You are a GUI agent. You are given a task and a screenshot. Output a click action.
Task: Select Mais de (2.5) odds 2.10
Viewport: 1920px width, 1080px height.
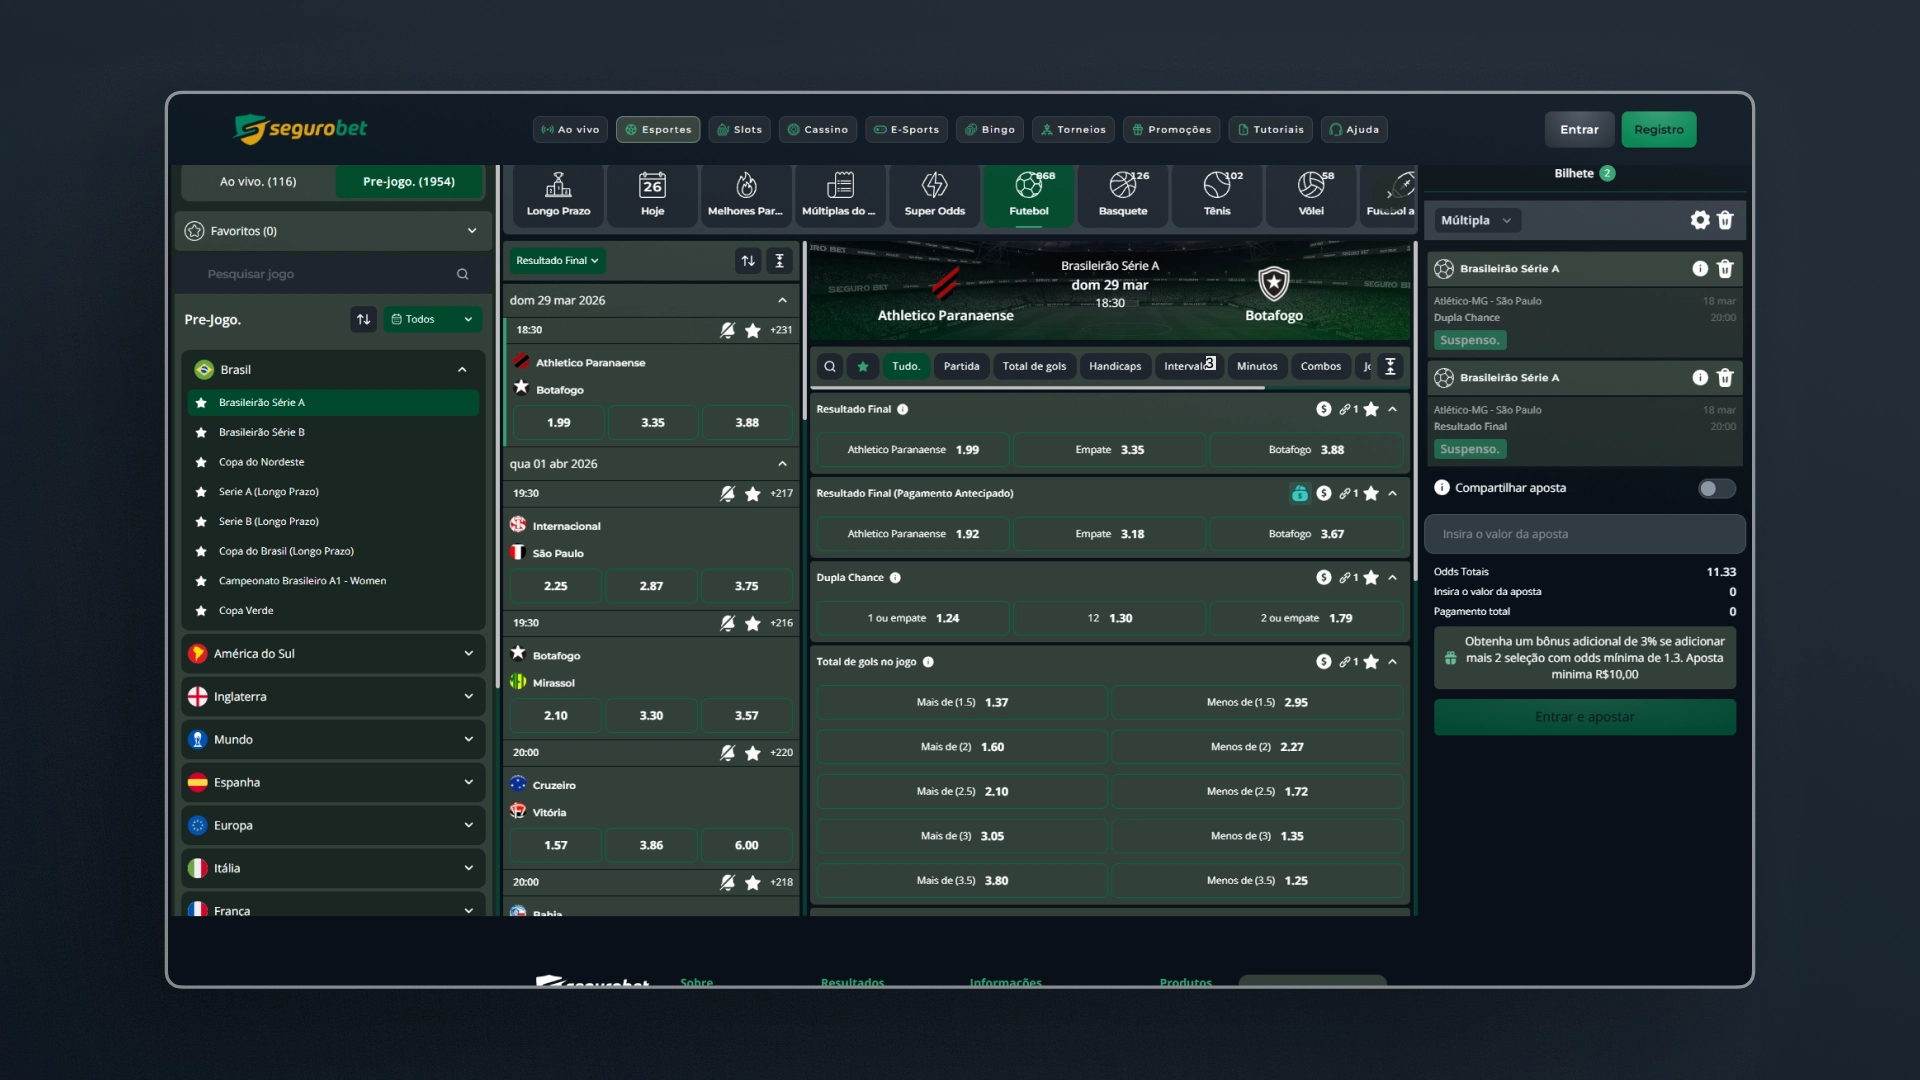pyautogui.click(x=962, y=791)
